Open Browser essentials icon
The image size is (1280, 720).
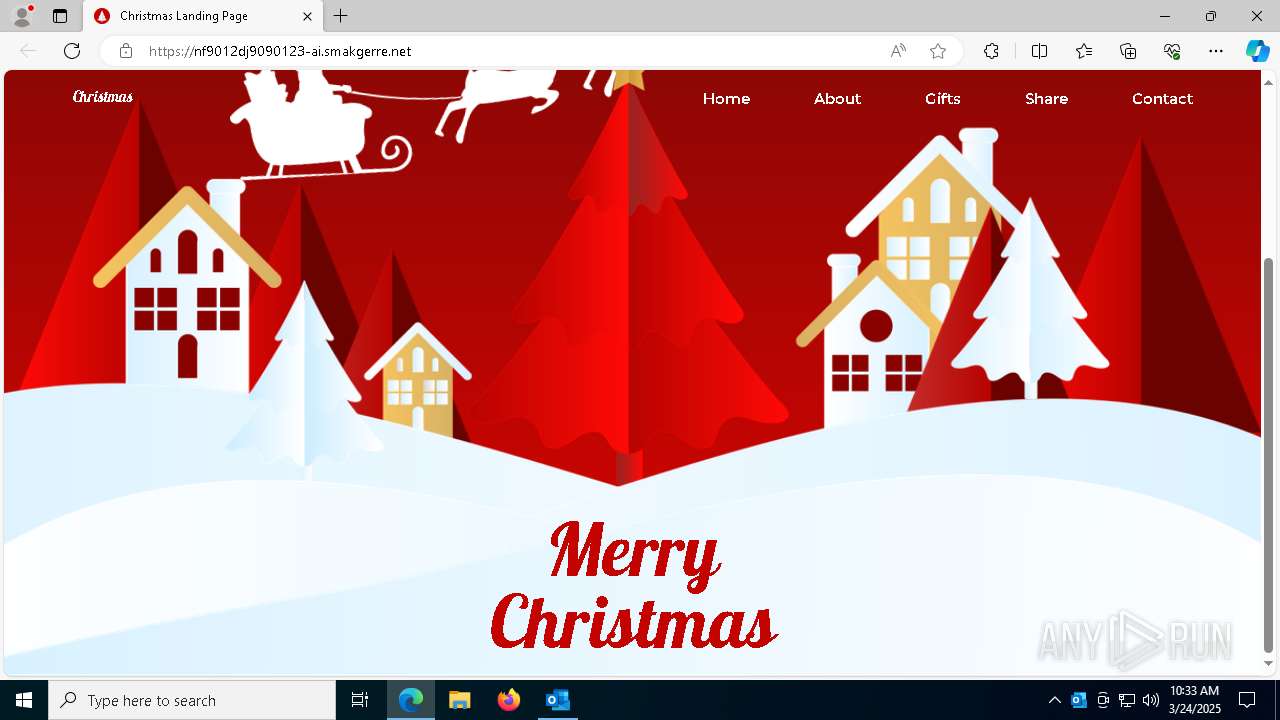(1172, 51)
